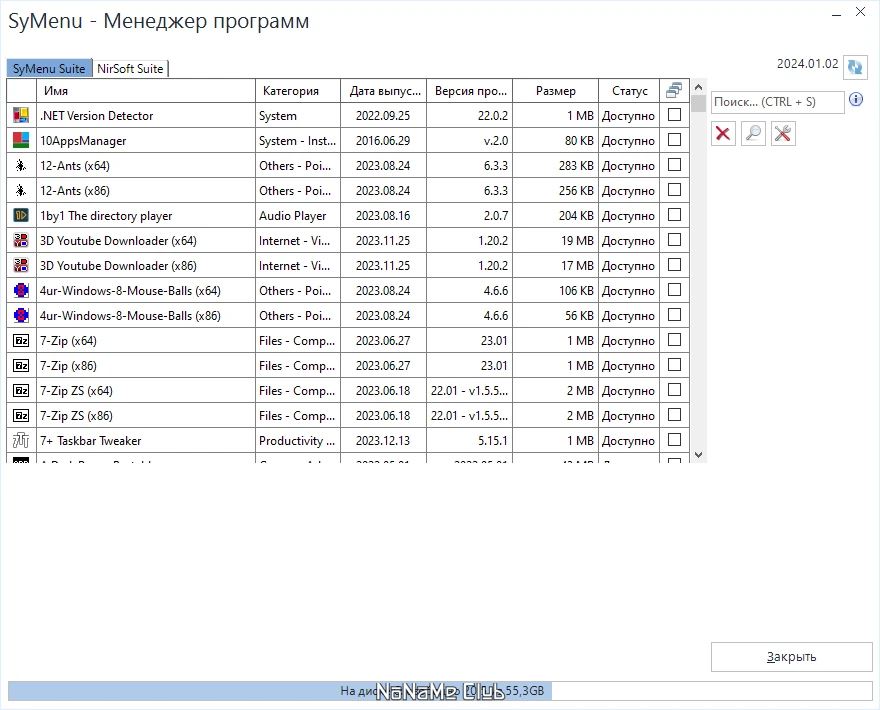880x710 pixels.
Task: Select the SyMenu Suite tab
Action: pyautogui.click(x=49, y=69)
